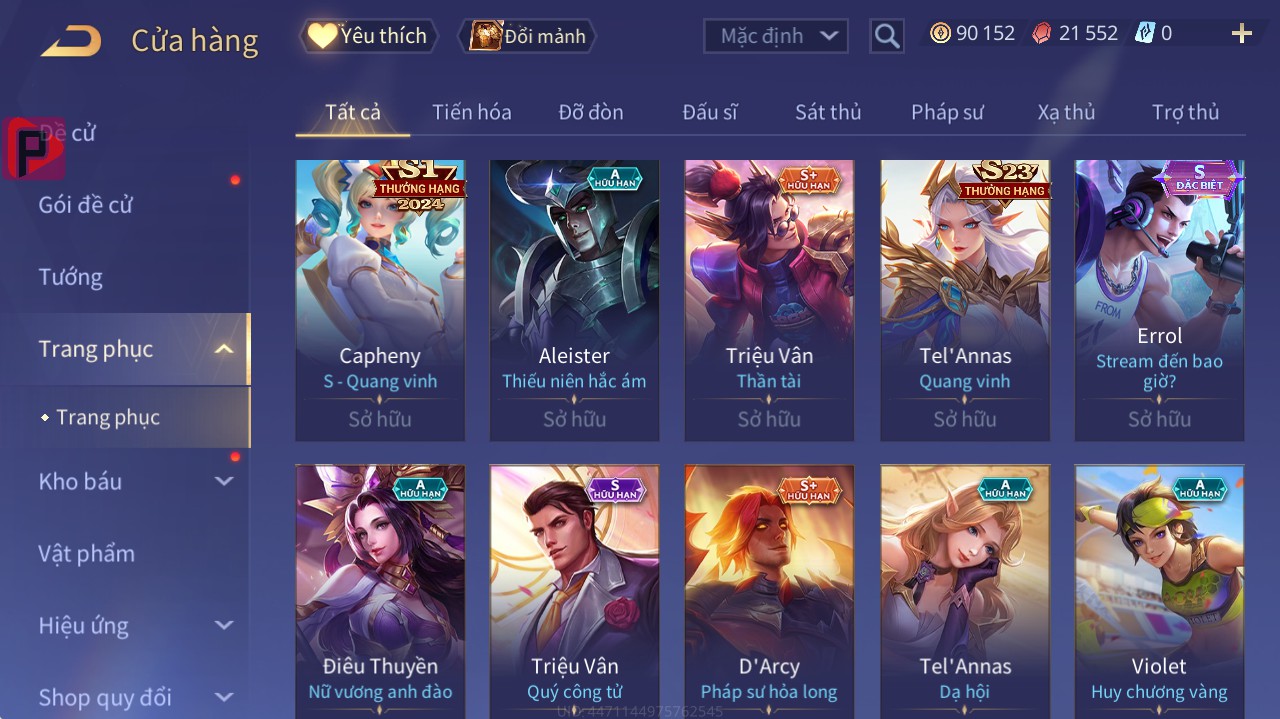Switch to the Sát thủ tab
This screenshot has height=719, width=1280.
[x=828, y=112]
